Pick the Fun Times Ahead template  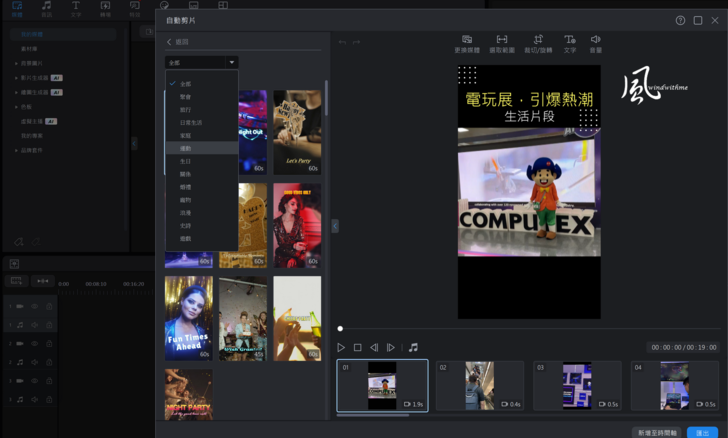coord(188,318)
